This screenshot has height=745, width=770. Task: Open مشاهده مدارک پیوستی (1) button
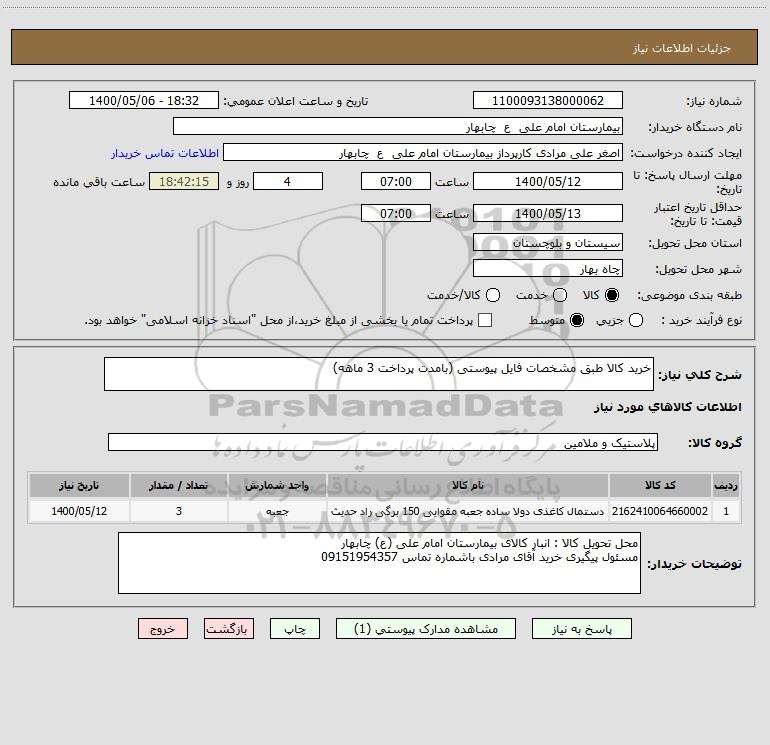(x=426, y=629)
